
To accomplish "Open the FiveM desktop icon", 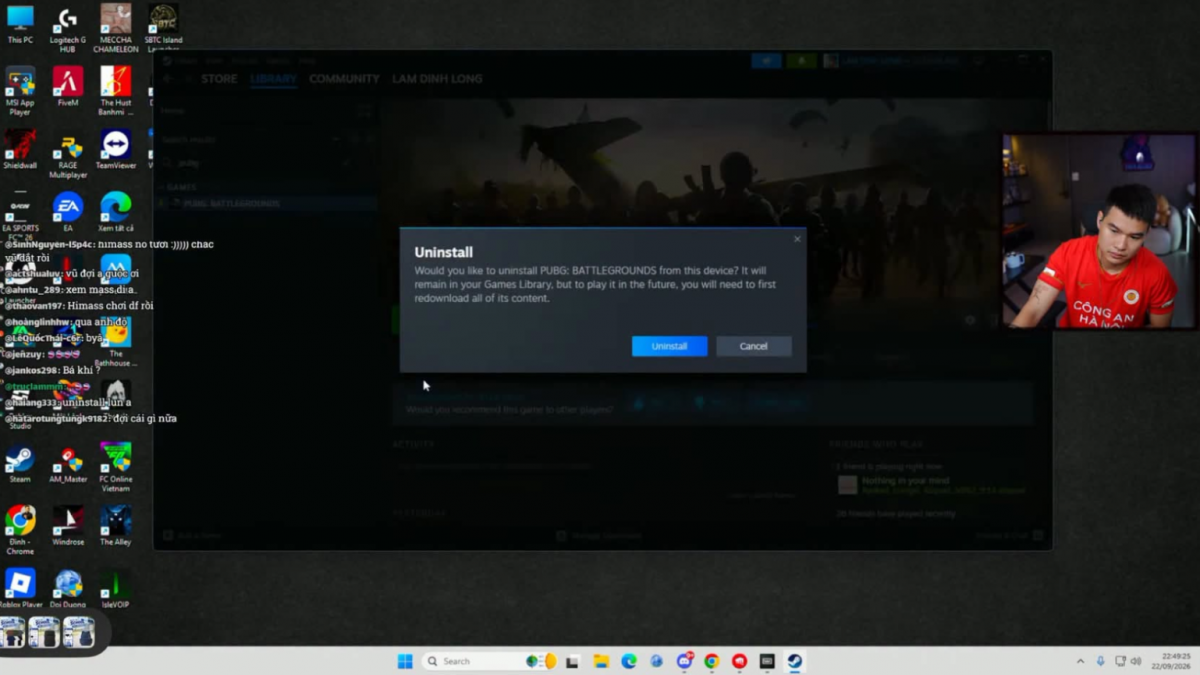I will tap(68, 87).
